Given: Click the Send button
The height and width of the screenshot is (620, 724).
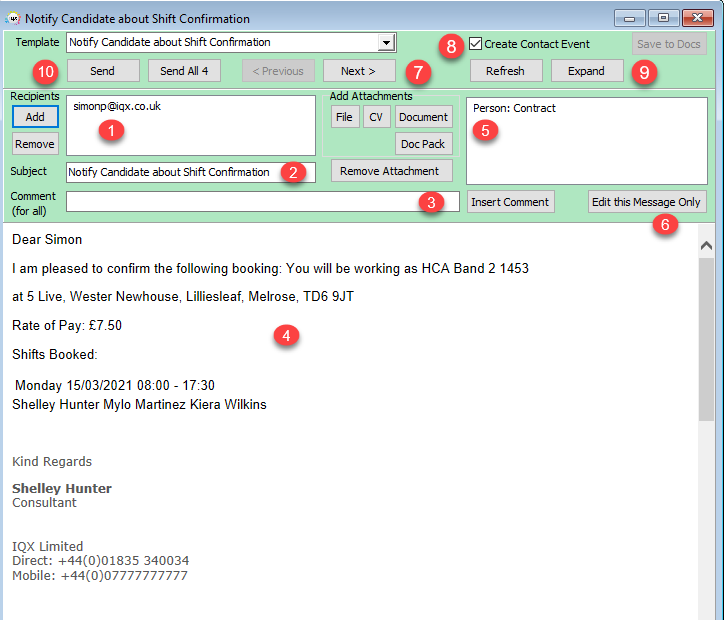Looking at the screenshot, I should pyautogui.click(x=103, y=71).
